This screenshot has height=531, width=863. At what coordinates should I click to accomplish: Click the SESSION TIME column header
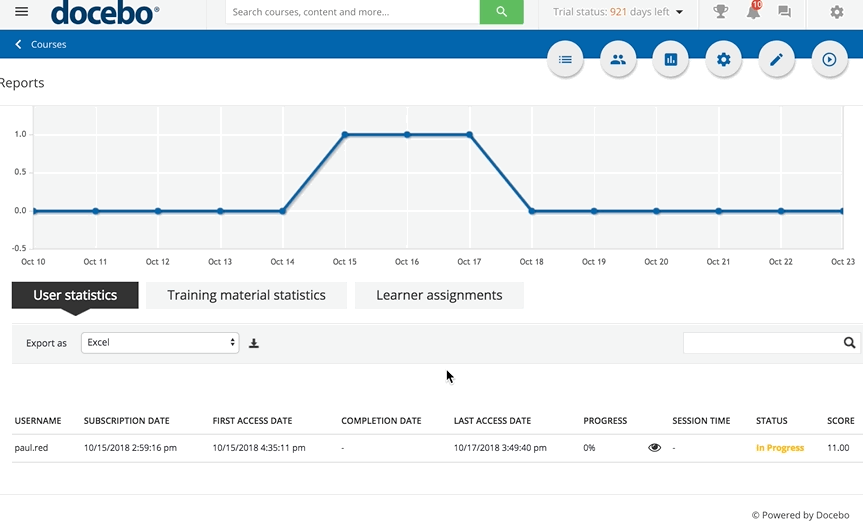pos(701,421)
